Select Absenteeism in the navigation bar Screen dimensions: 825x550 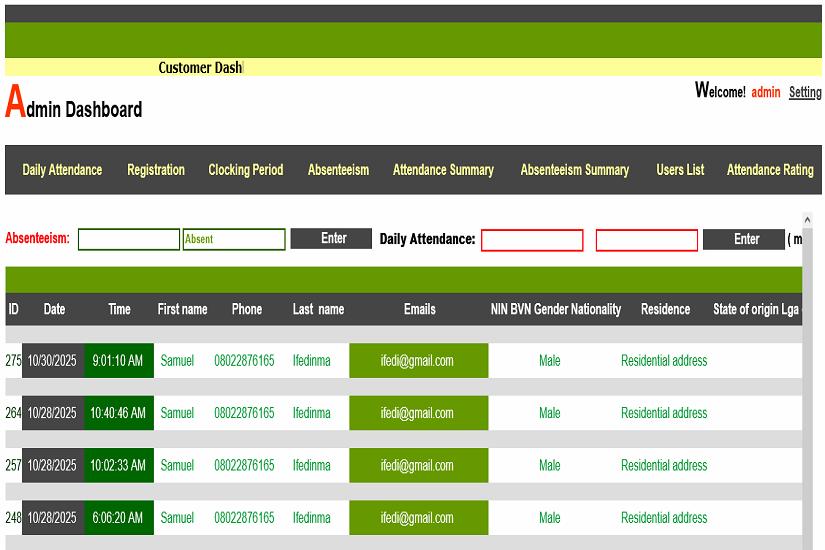338,170
